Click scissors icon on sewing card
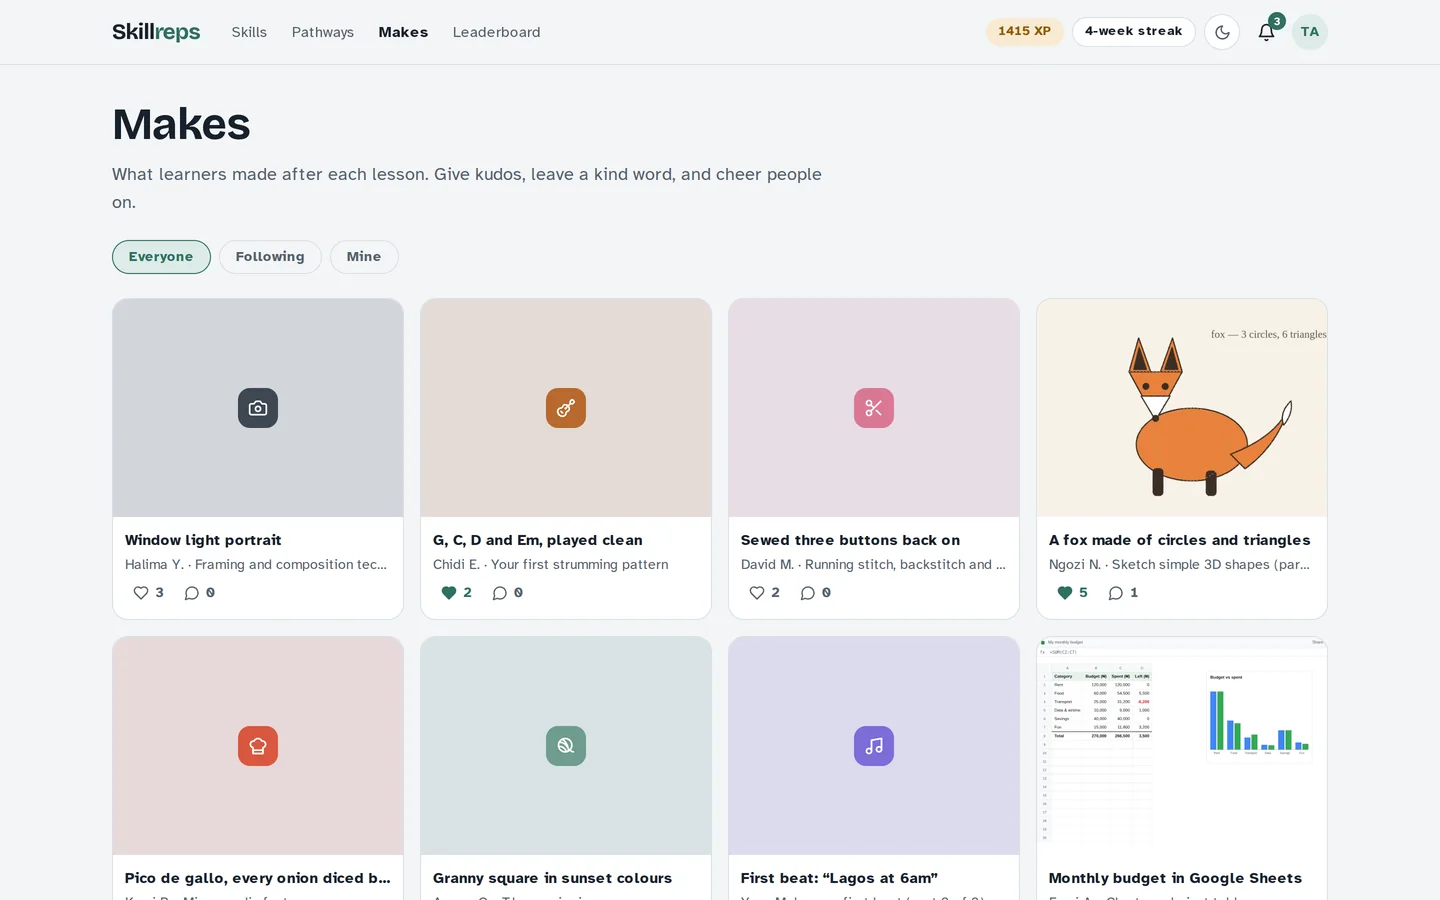The width and height of the screenshot is (1440, 900). click(874, 408)
